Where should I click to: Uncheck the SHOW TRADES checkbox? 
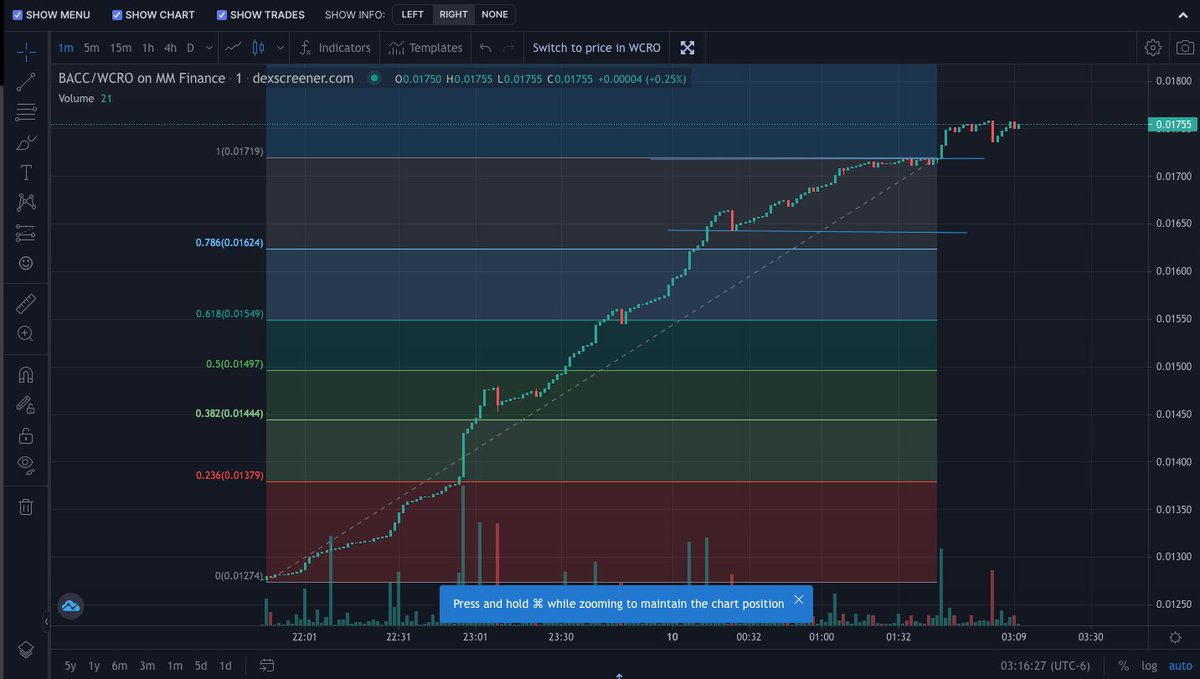click(222, 15)
